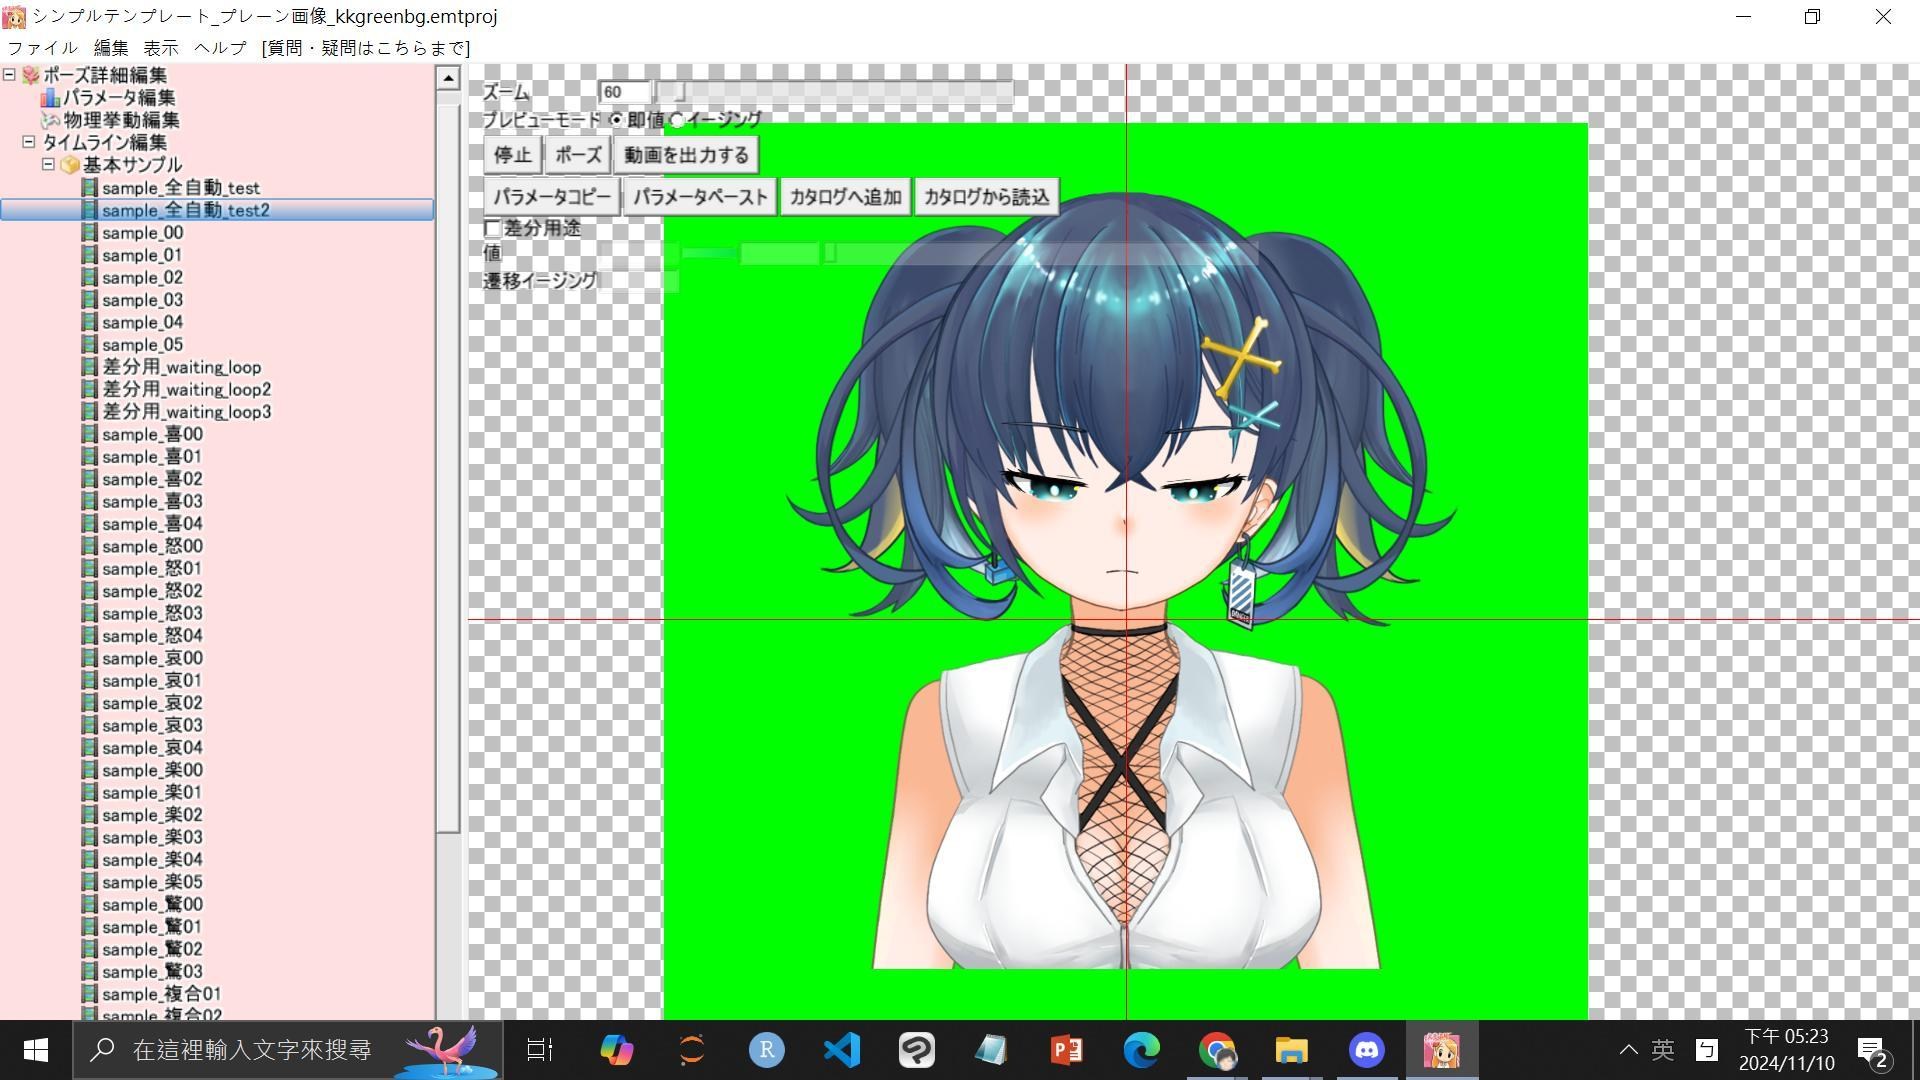Open PowerPoint from the taskbar
Viewport: 1920px width, 1080px height.
(1067, 1050)
